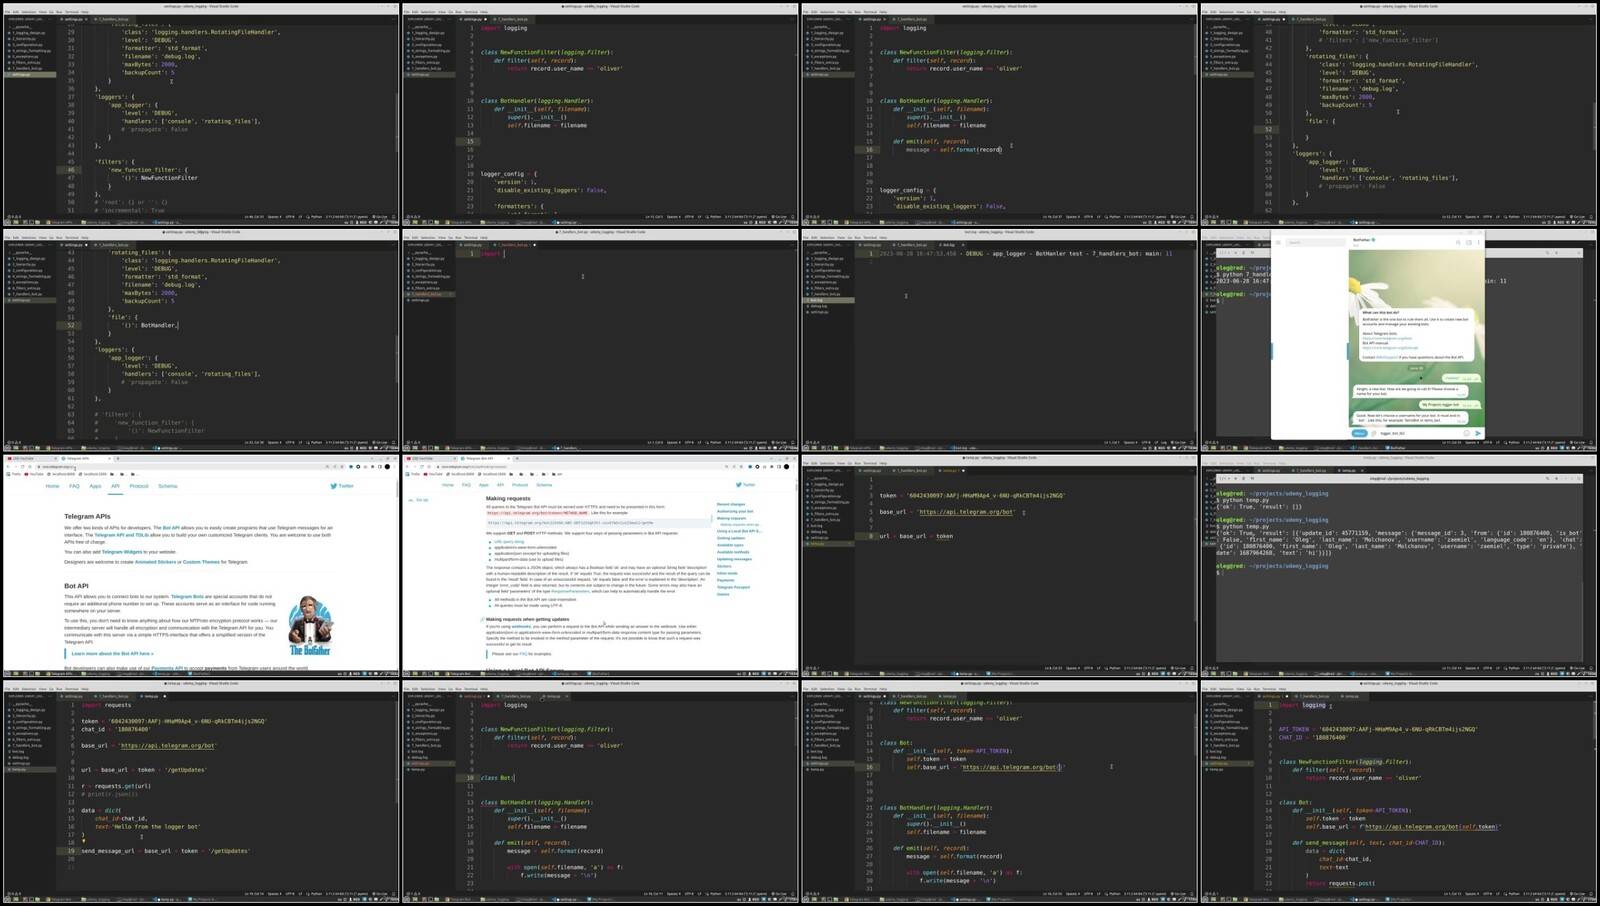
Task: Click the send arrow in BotFather chat
Action: click(x=1478, y=433)
